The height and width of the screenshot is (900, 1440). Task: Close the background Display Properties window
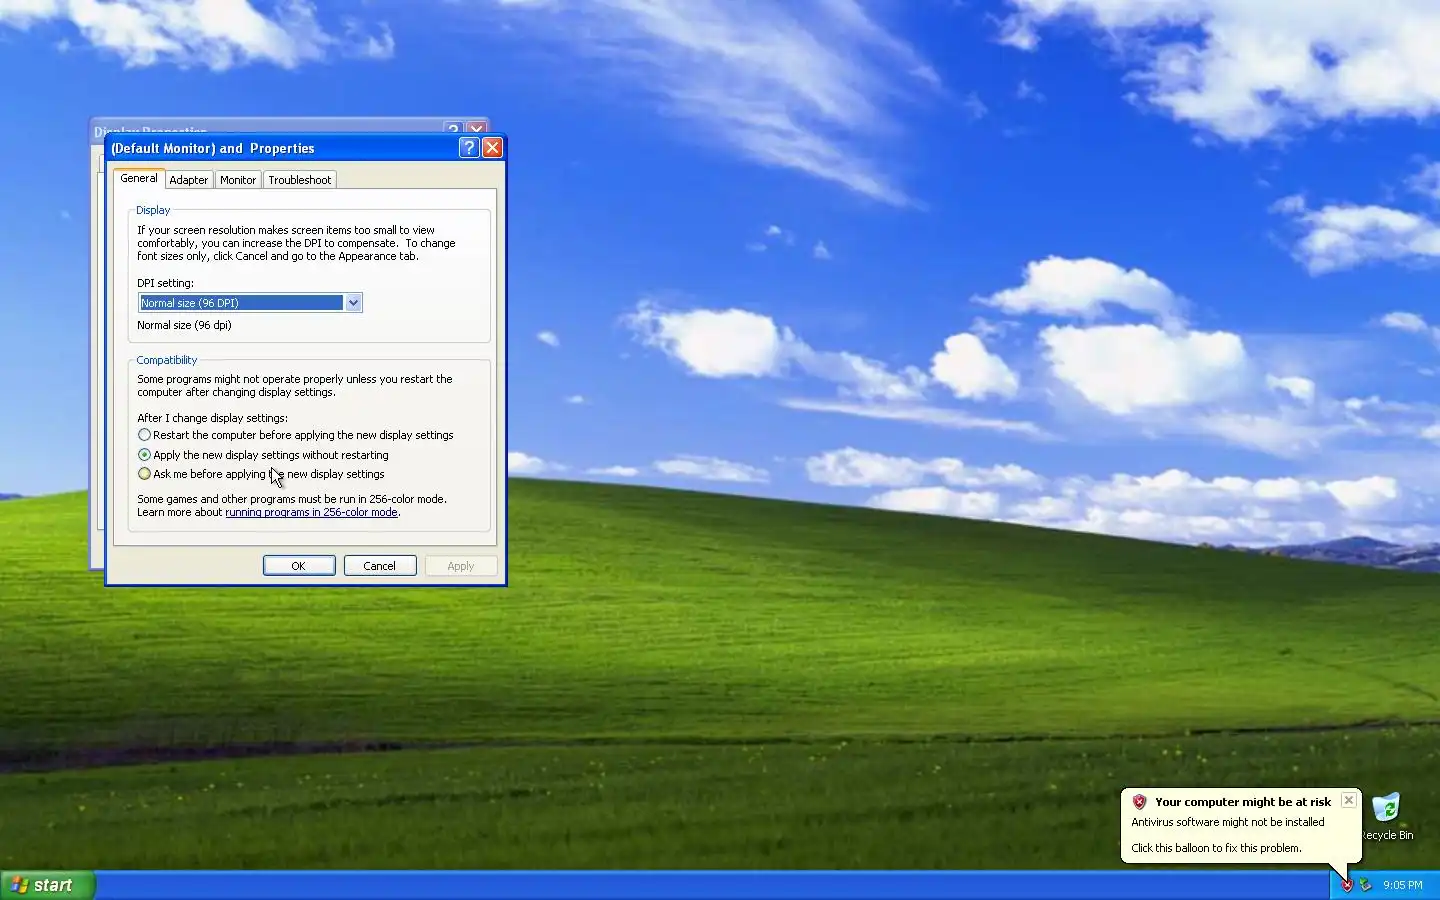[476, 128]
